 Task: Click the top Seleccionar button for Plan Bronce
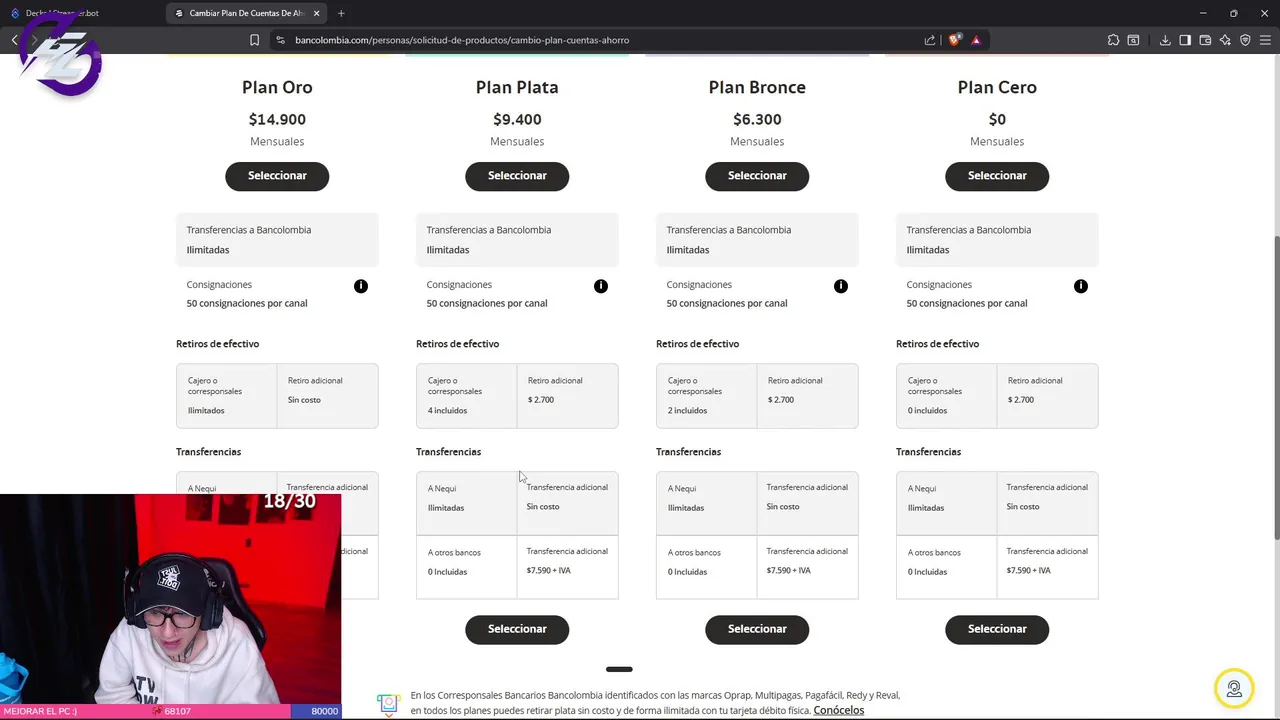[x=757, y=176]
